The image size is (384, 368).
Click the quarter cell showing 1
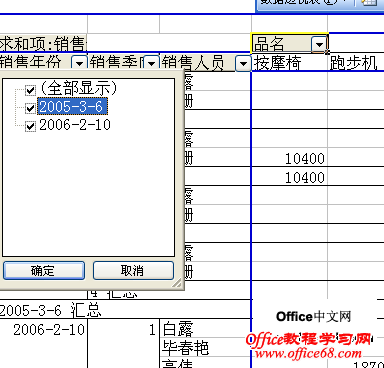click(x=123, y=329)
